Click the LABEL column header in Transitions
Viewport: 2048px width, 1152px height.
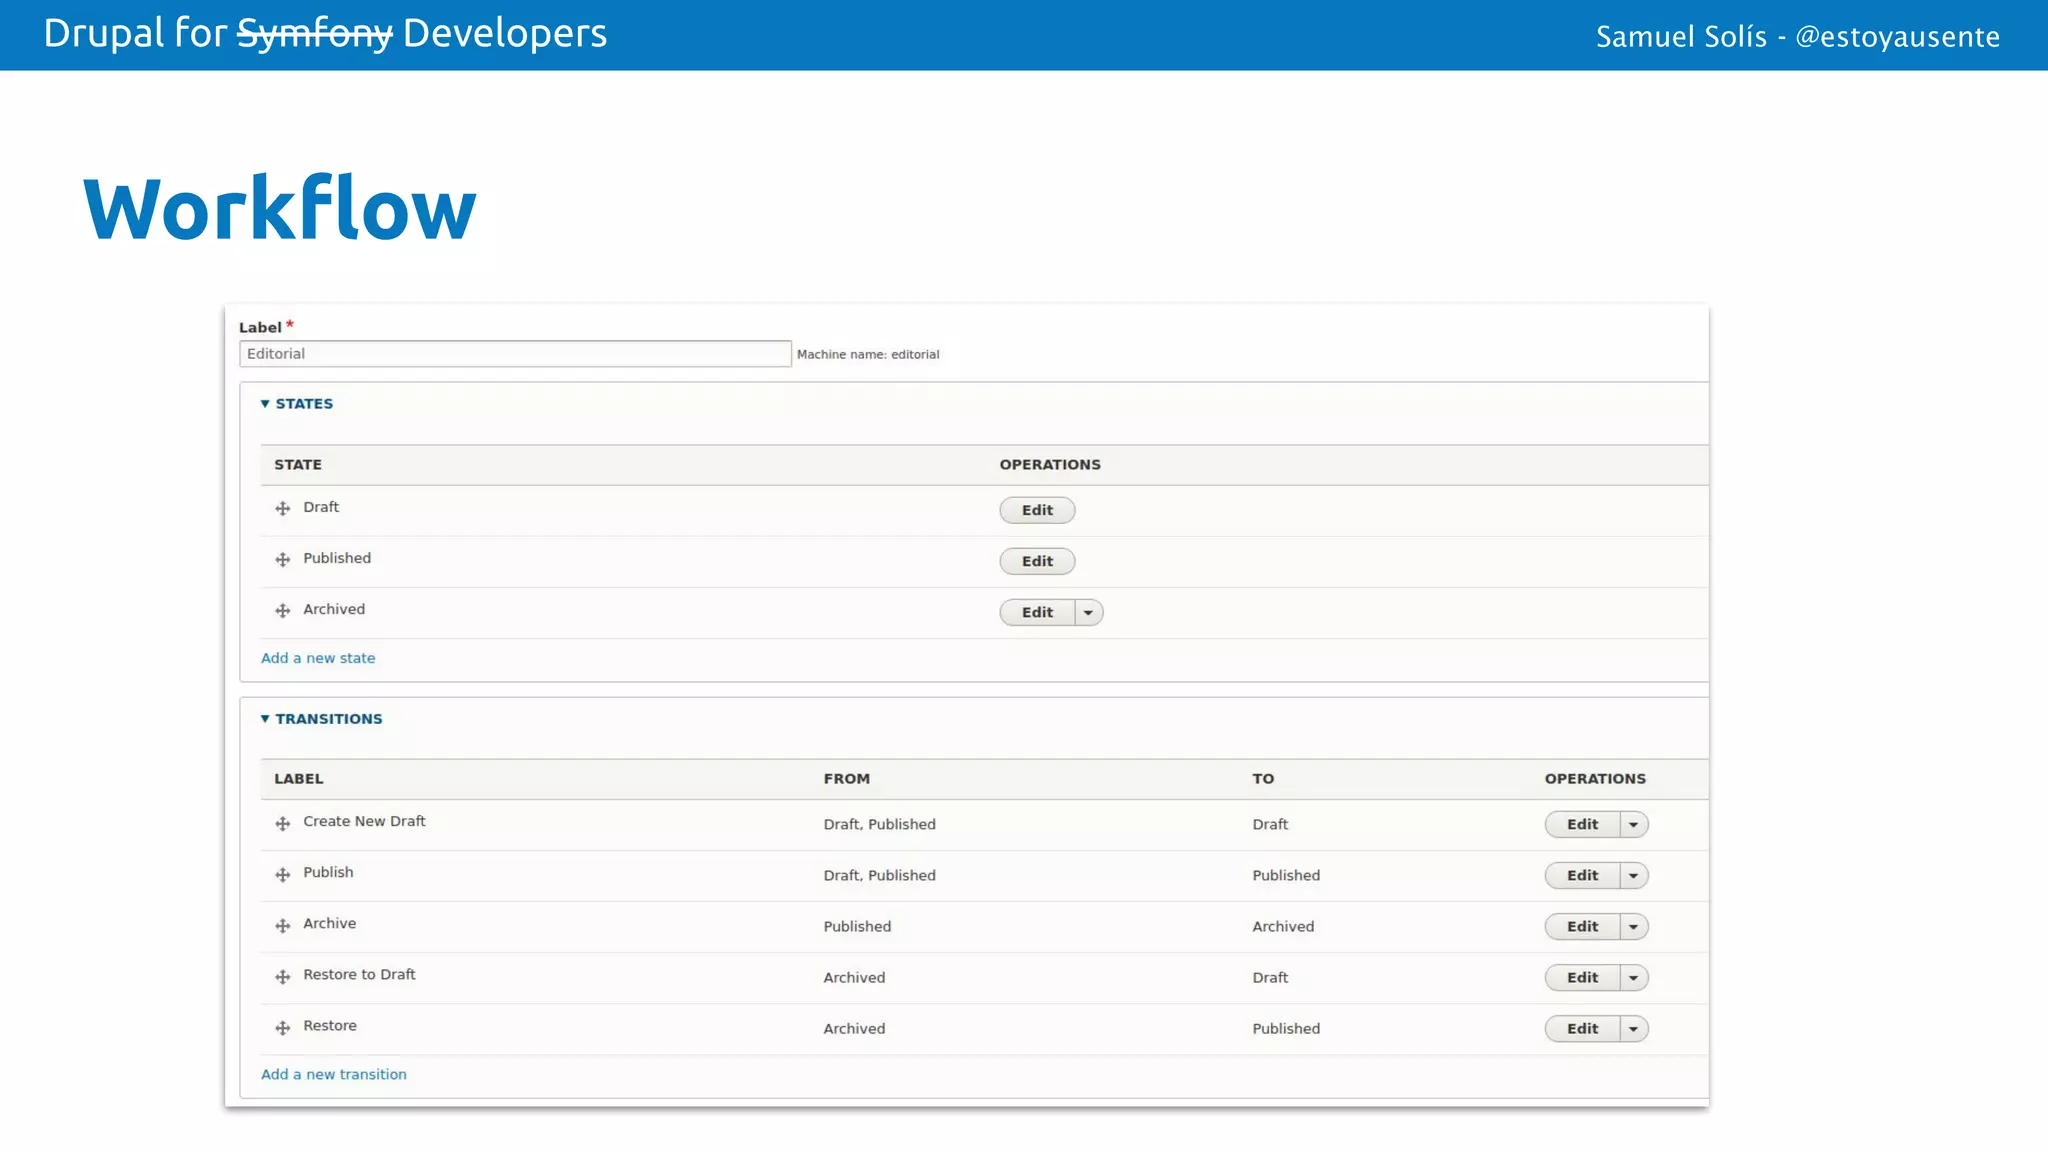299,779
